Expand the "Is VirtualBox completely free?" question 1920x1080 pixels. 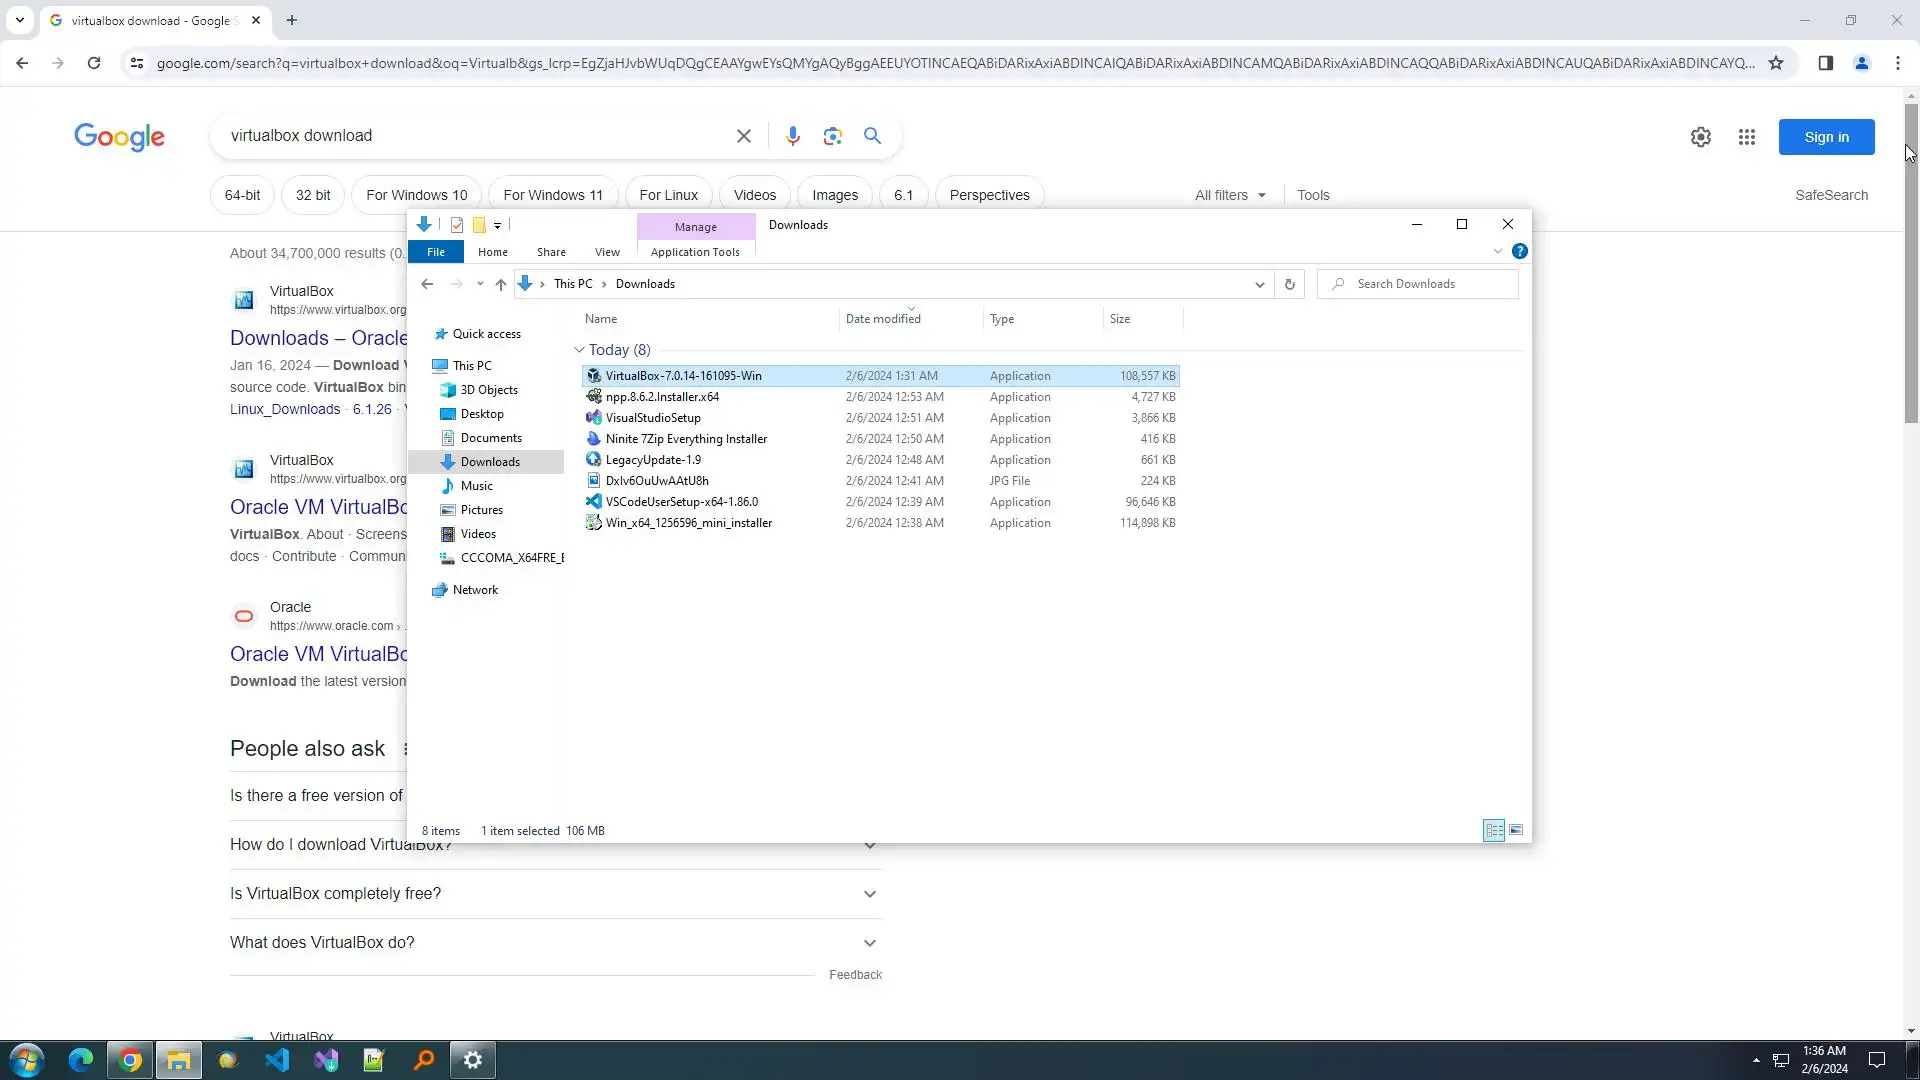click(x=869, y=894)
